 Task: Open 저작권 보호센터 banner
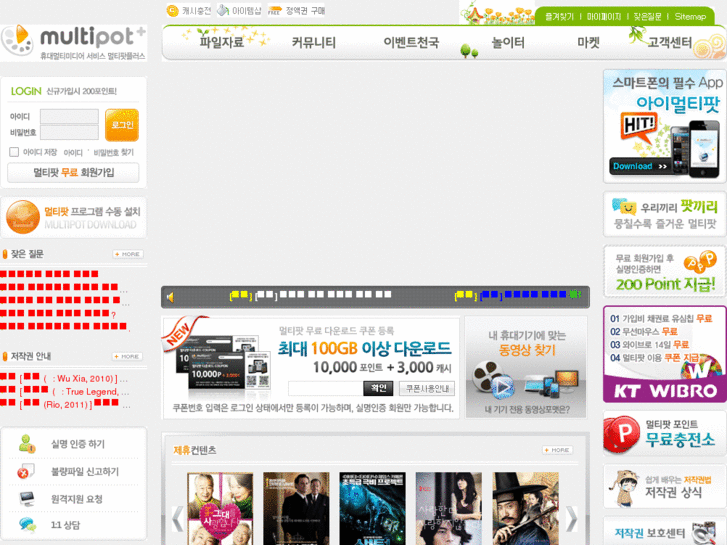(x=664, y=532)
